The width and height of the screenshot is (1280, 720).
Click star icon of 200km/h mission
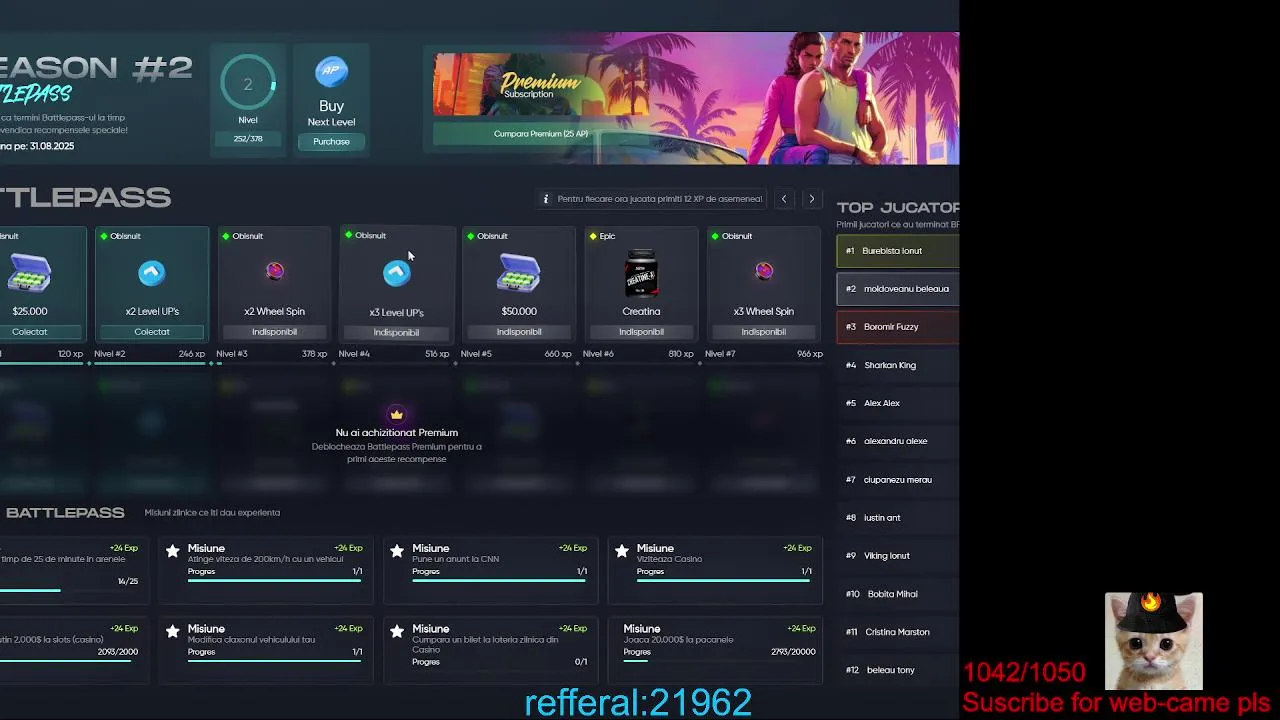(173, 551)
